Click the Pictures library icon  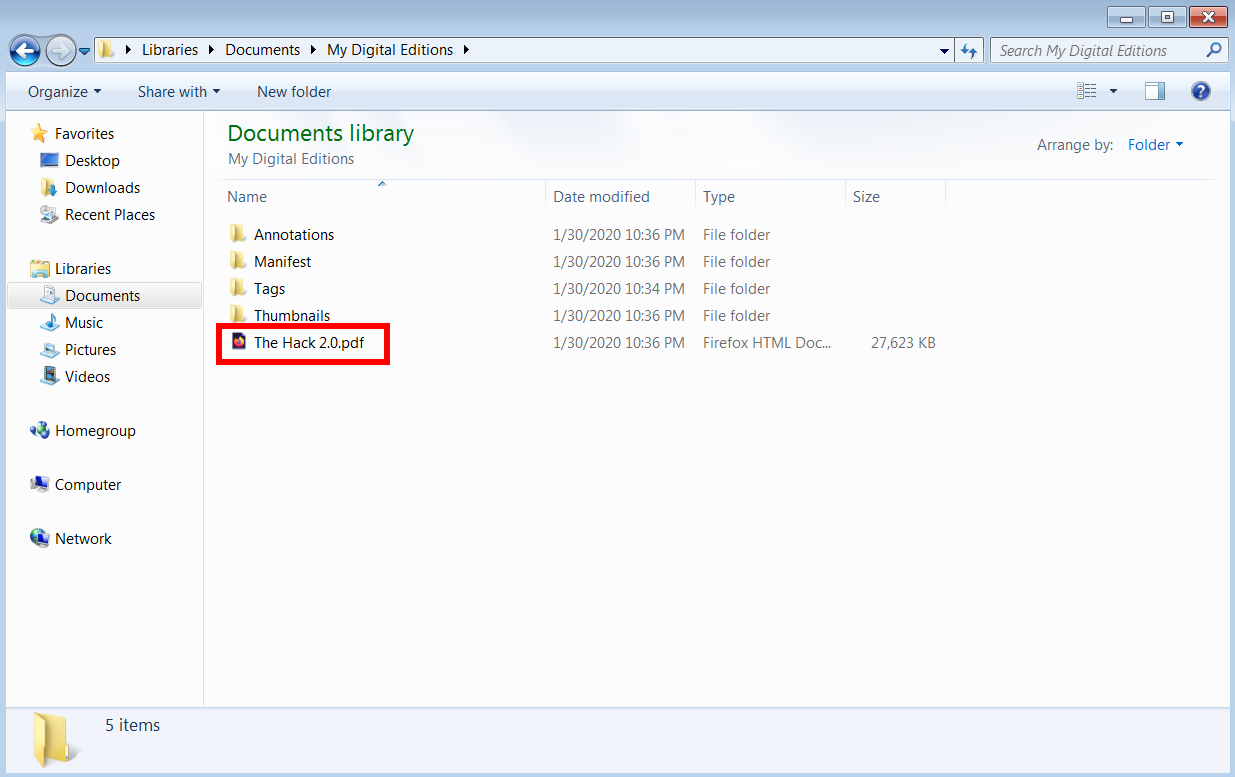(49, 349)
